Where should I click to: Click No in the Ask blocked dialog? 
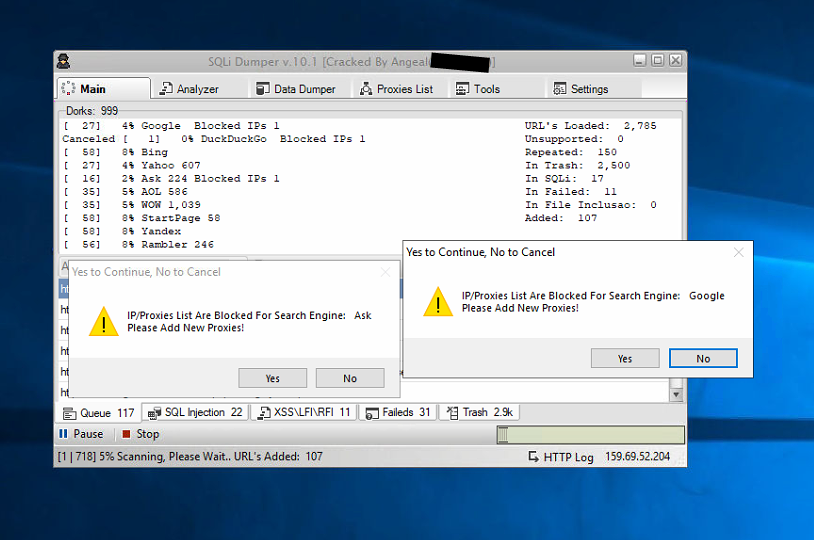(350, 378)
